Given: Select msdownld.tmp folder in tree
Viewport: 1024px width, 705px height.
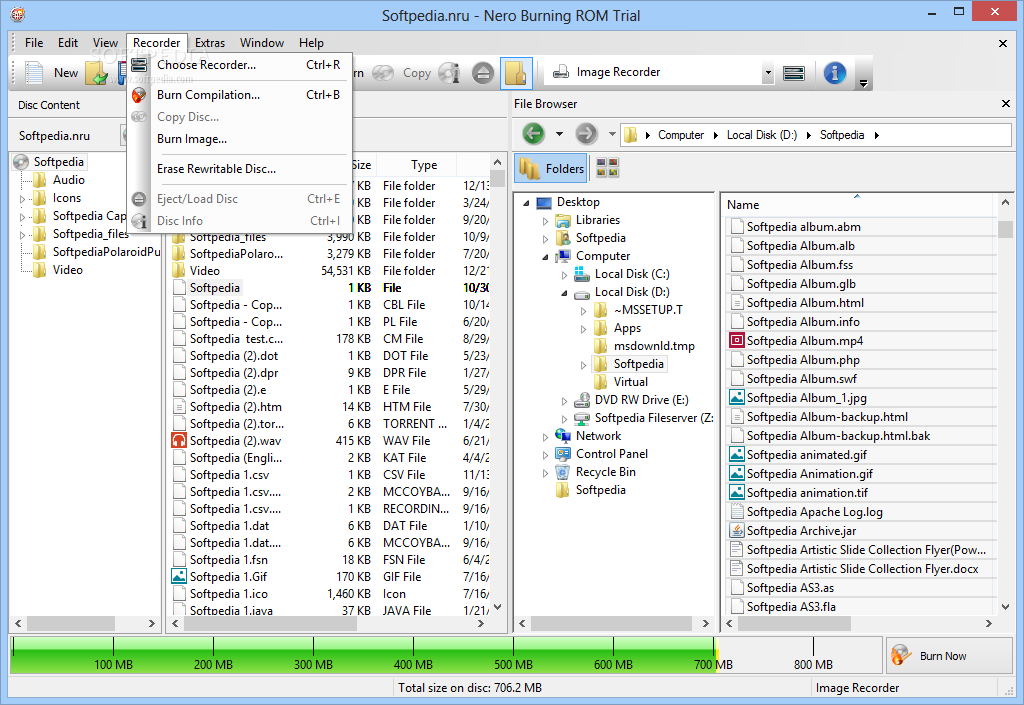Looking at the screenshot, I should point(654,346).
